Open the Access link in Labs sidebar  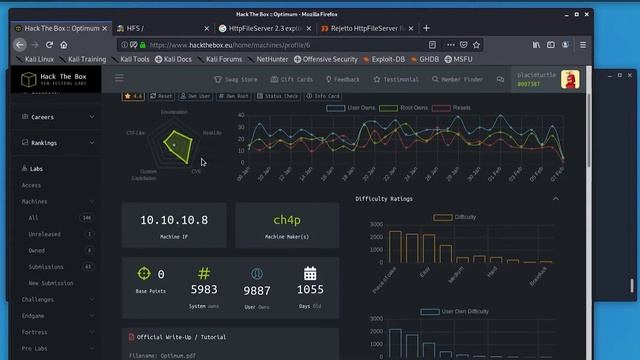31,185
